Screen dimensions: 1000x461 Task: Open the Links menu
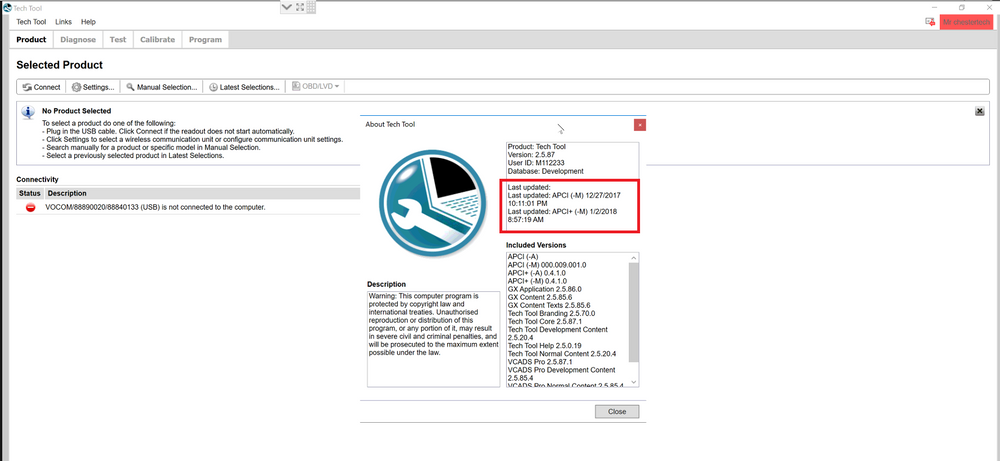click(x=64, y=22)
